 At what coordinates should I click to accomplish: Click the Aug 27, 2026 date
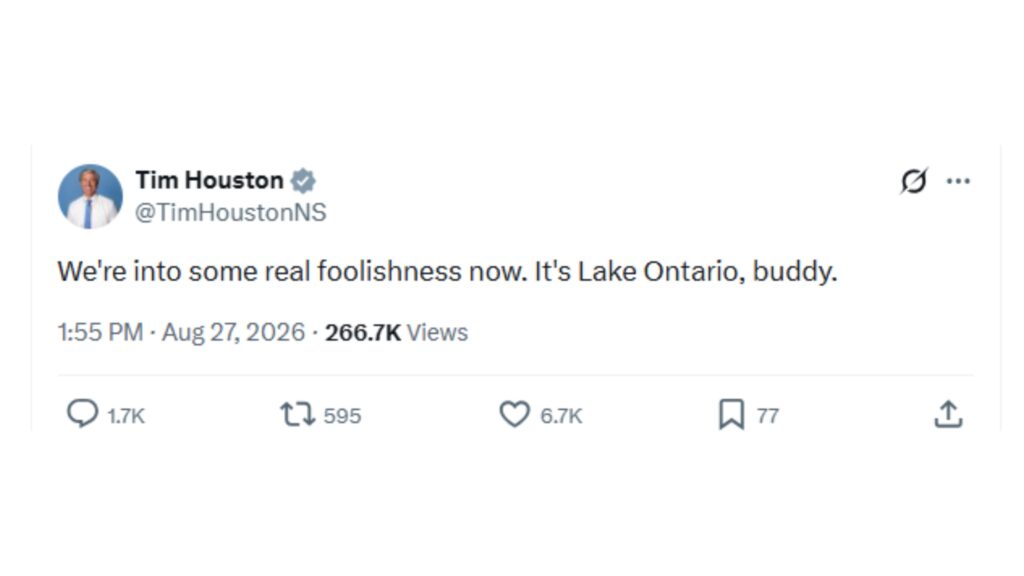click(x=233, y=332)
